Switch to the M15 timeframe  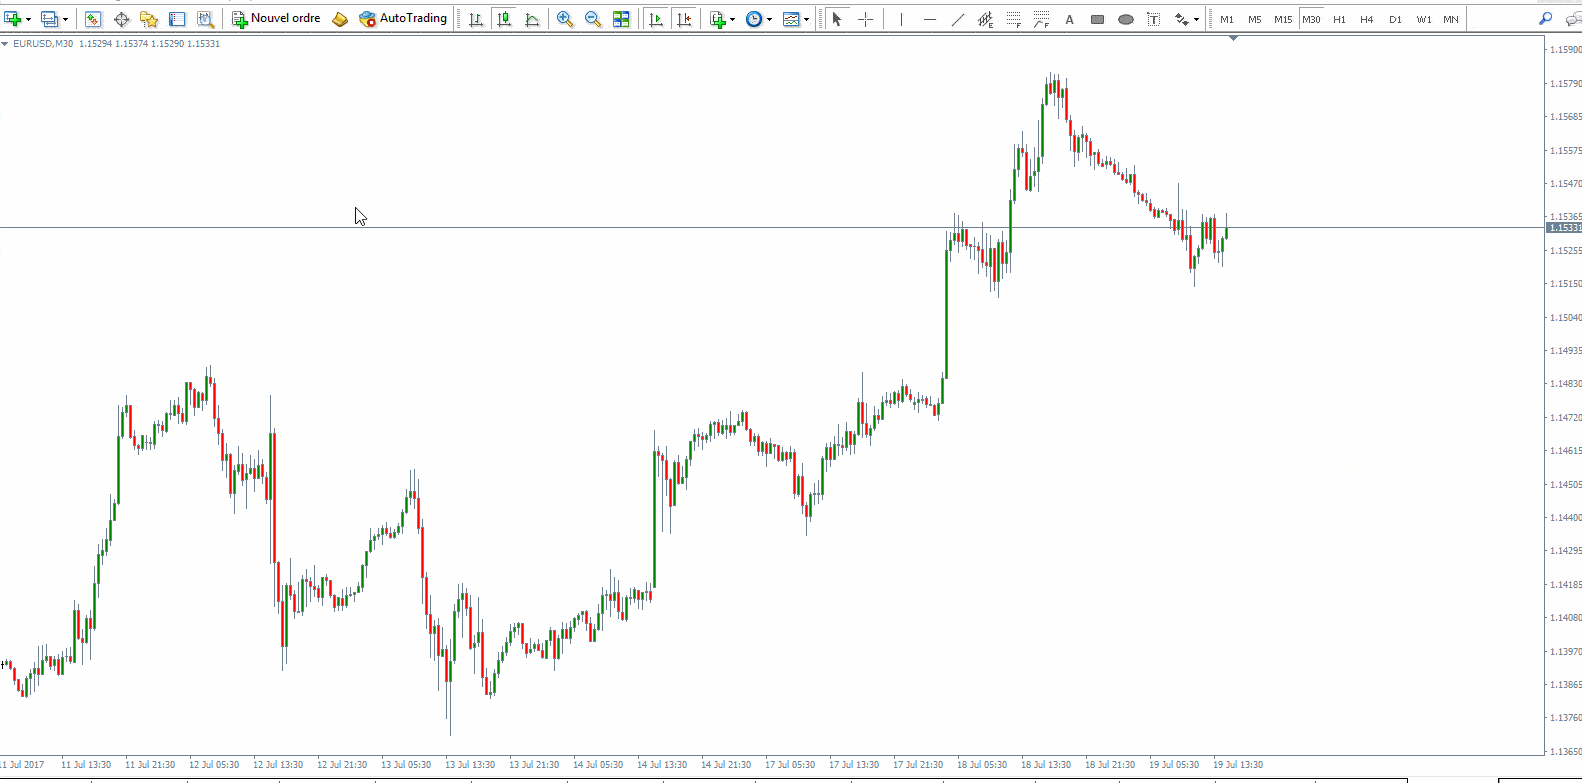tap(1283, 19)
